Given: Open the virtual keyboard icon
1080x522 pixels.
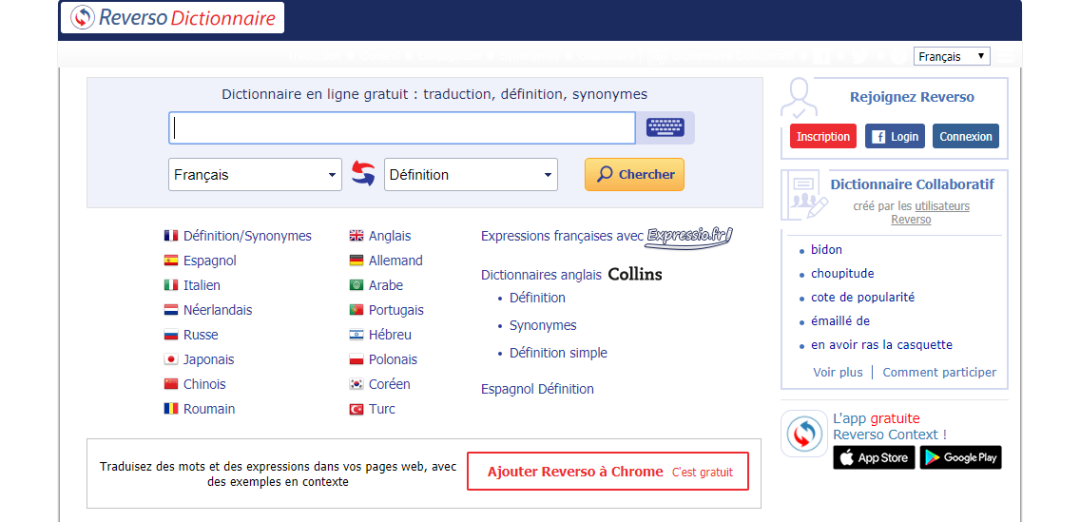Looking at the screenshot, I should pyautogui.click(x=665, y=127).
